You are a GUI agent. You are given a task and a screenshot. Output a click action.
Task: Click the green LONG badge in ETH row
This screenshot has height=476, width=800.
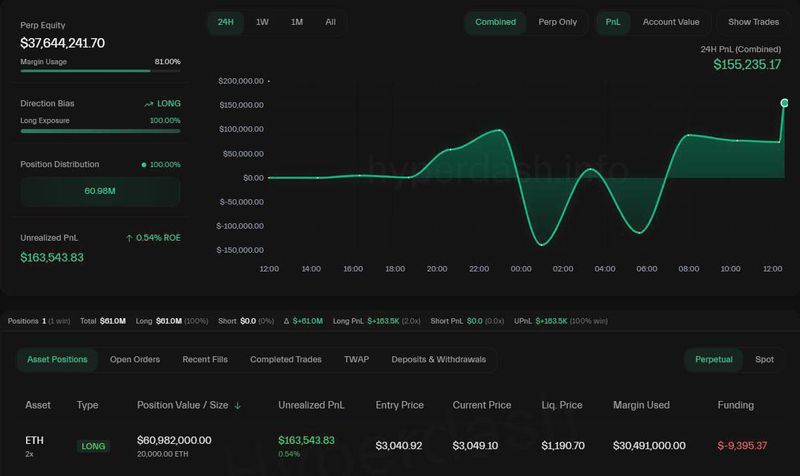(93, 446)
